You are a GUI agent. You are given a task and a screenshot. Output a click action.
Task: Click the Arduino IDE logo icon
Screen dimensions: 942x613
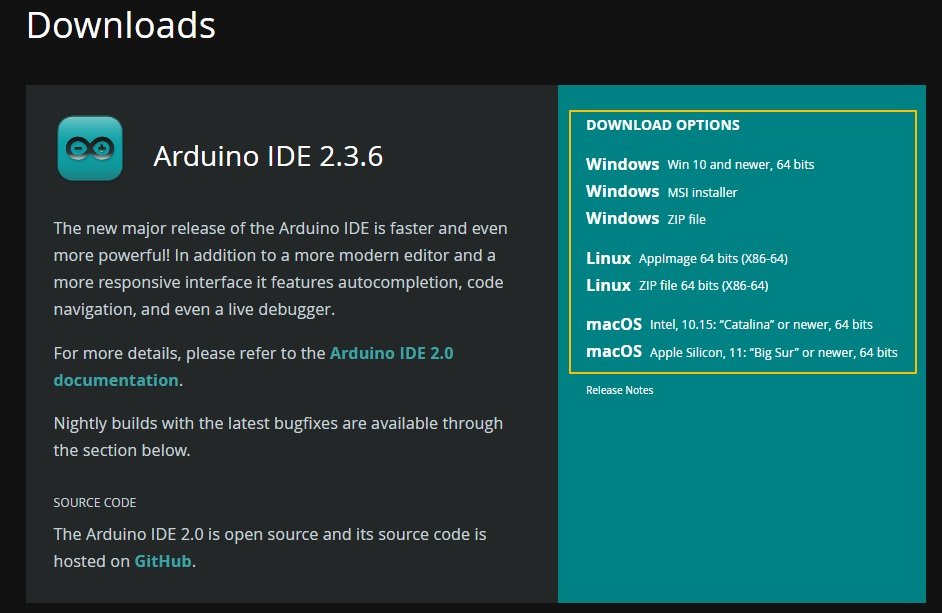[x=90, y=148]
